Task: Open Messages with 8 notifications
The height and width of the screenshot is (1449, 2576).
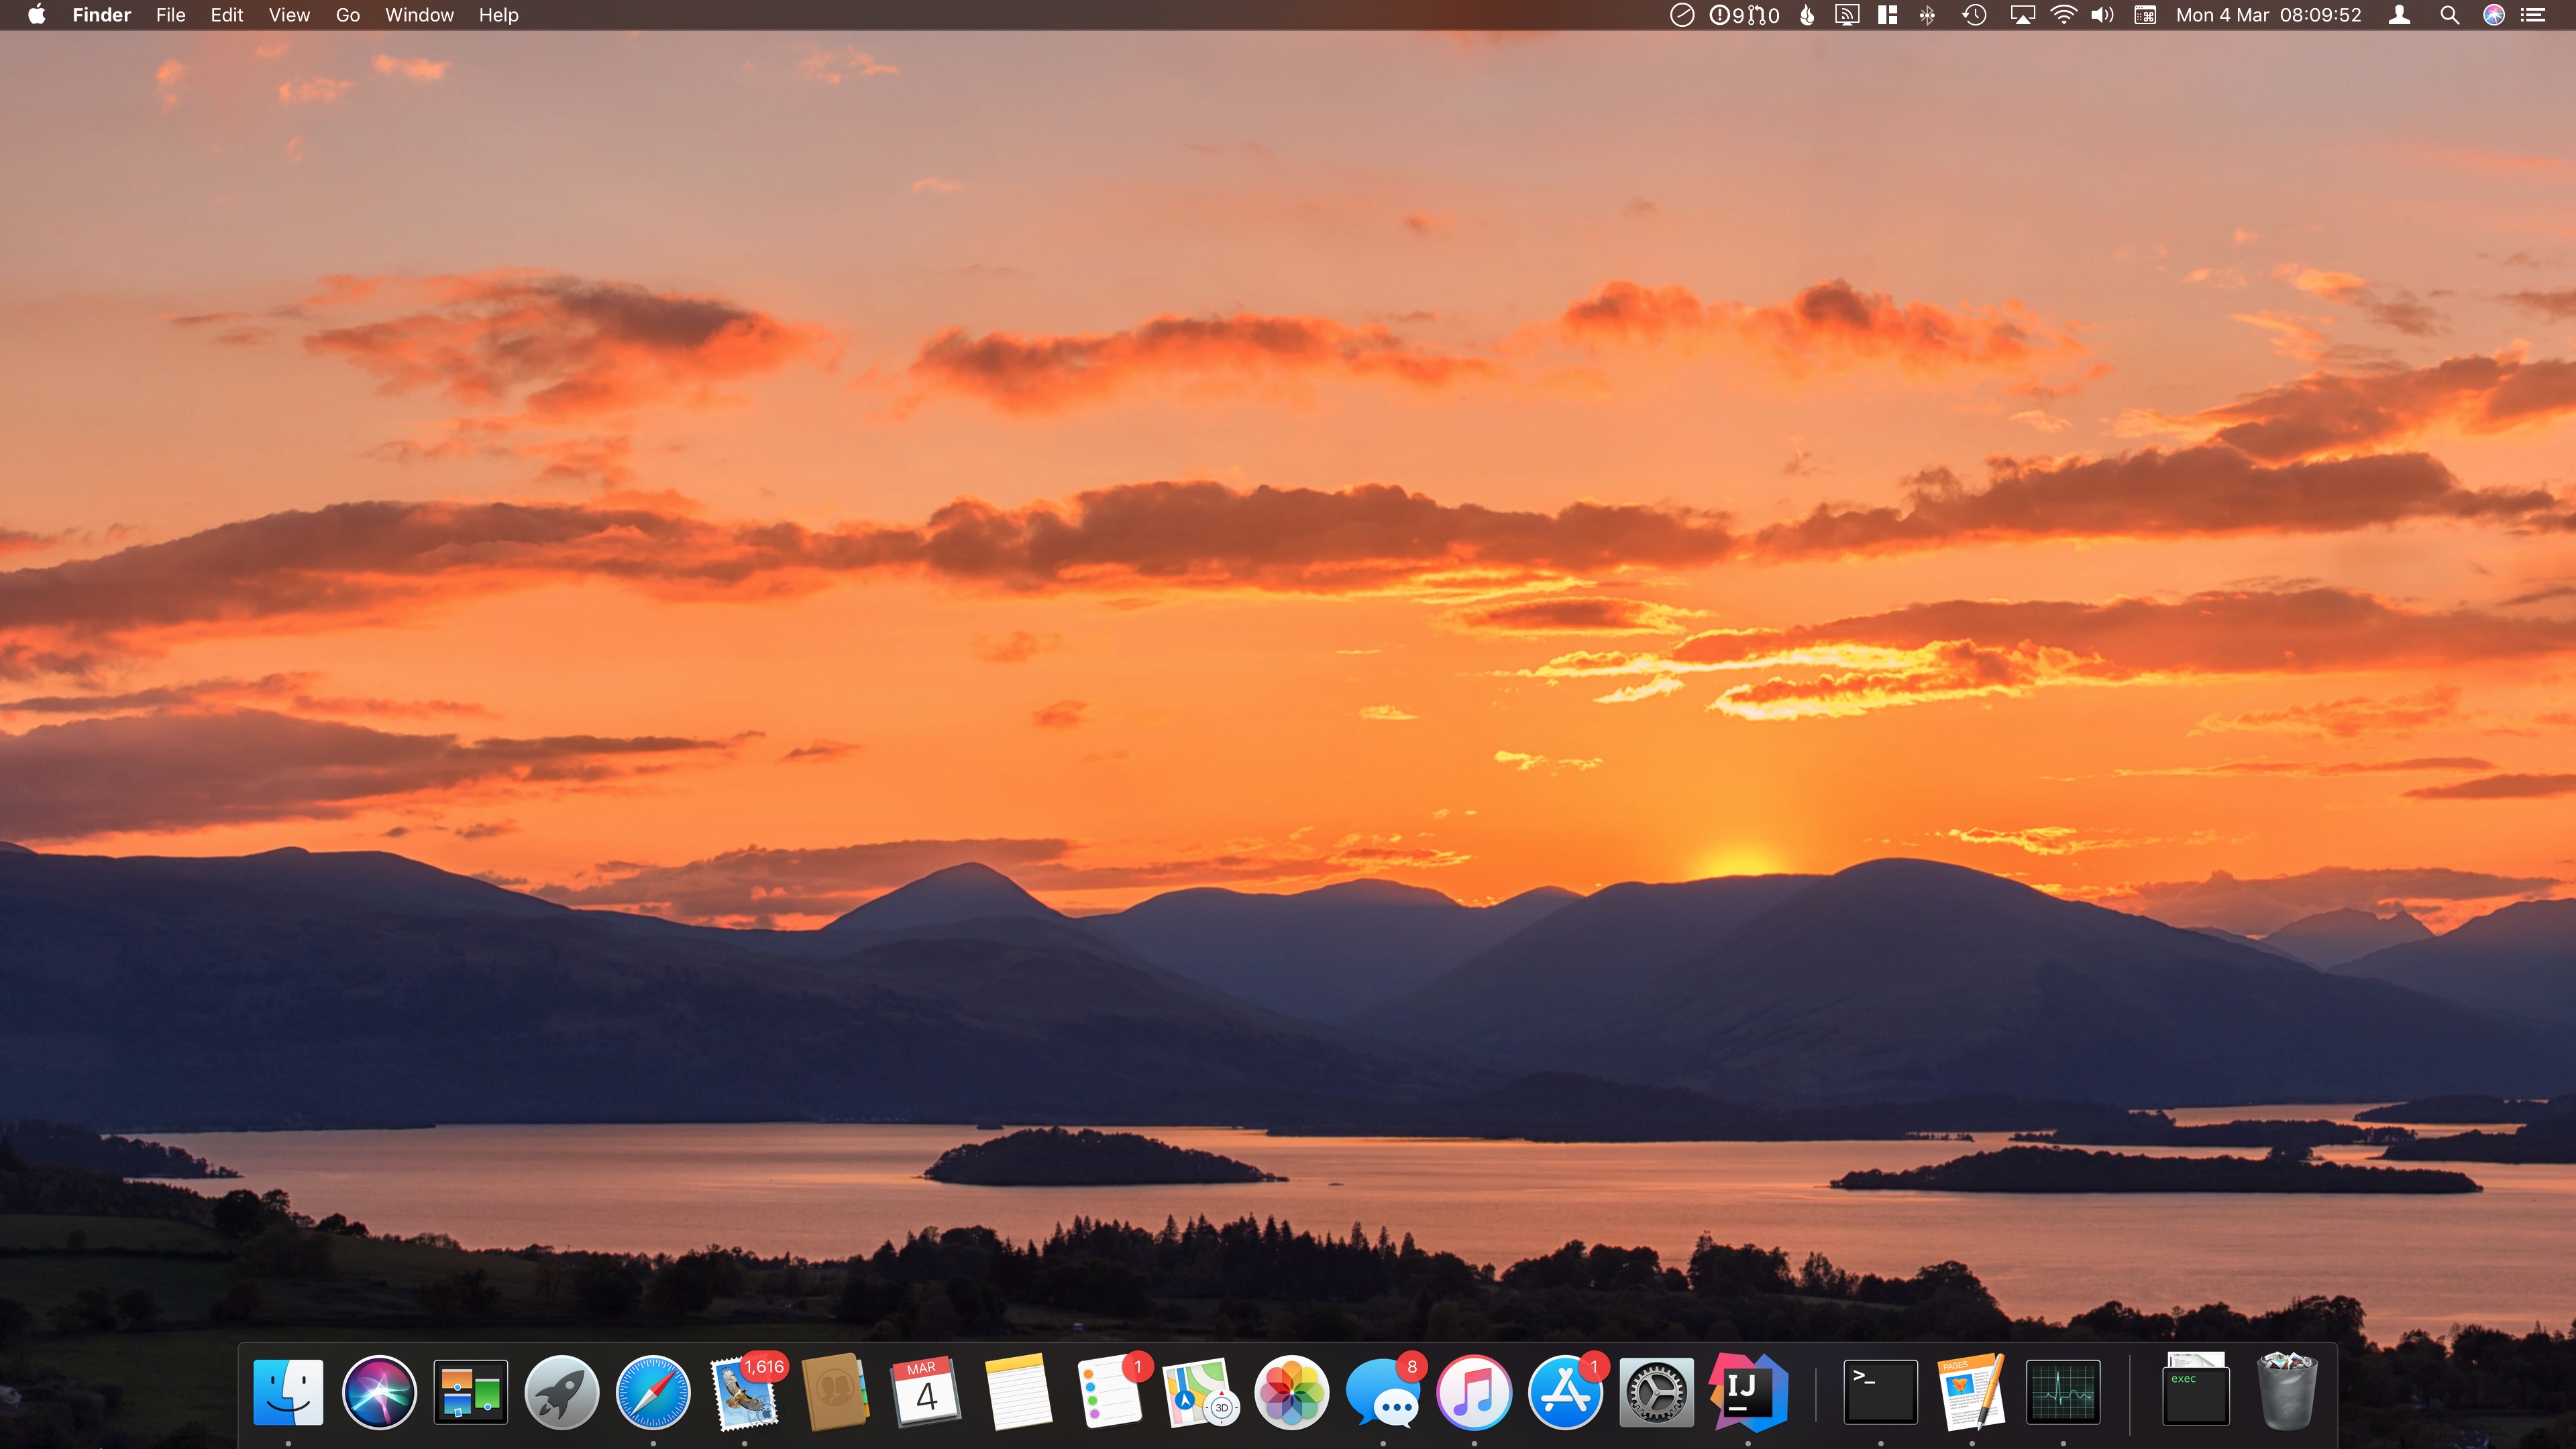Action: pyautogui.click(x=1383, y=1392)
